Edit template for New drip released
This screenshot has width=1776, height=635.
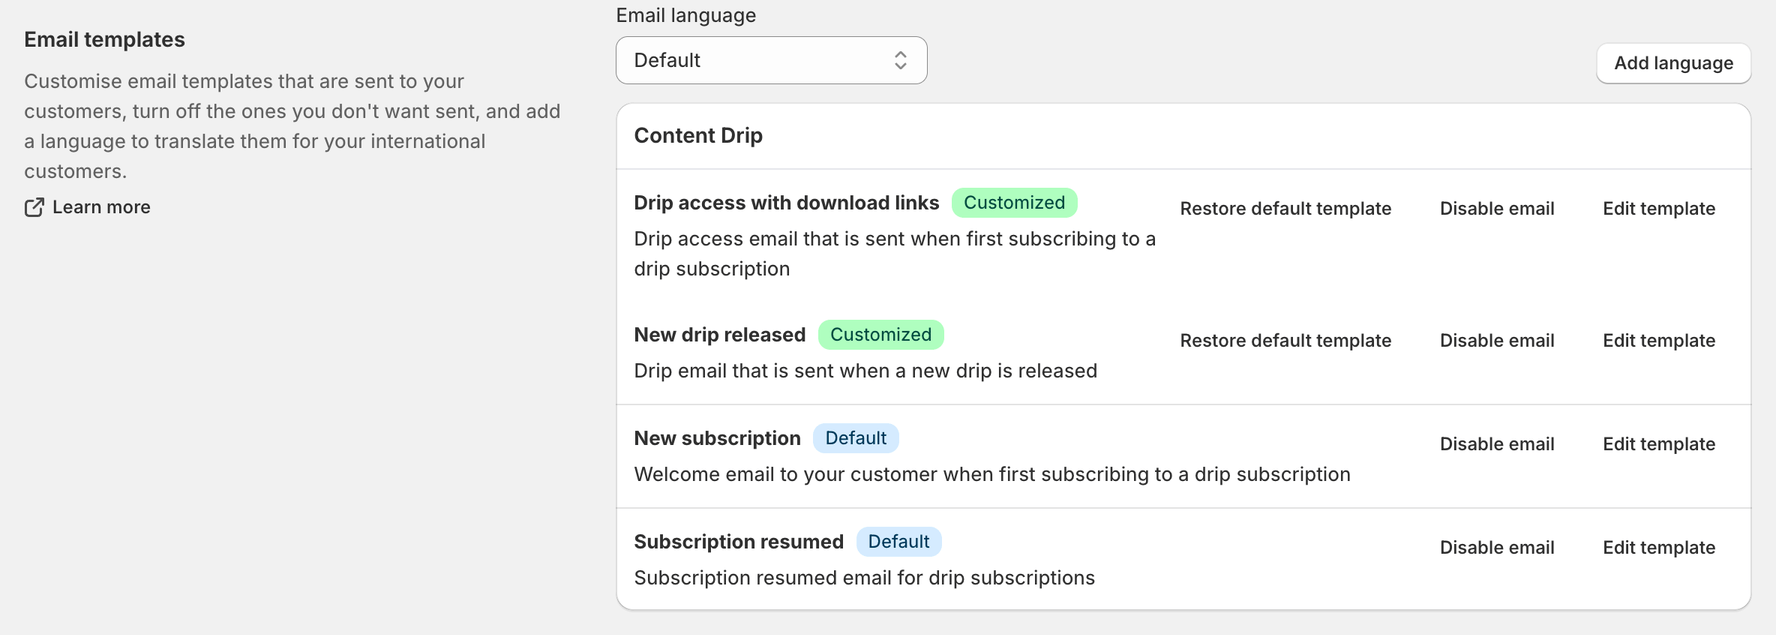[1659, 340]
